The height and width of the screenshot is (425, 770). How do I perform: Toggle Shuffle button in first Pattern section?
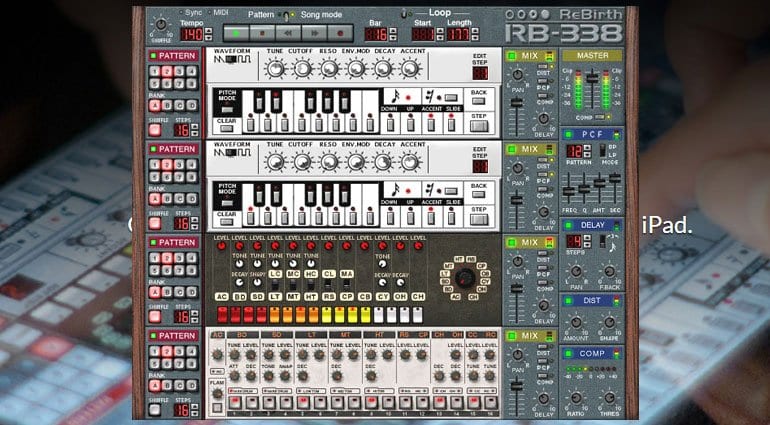point(155,130)
